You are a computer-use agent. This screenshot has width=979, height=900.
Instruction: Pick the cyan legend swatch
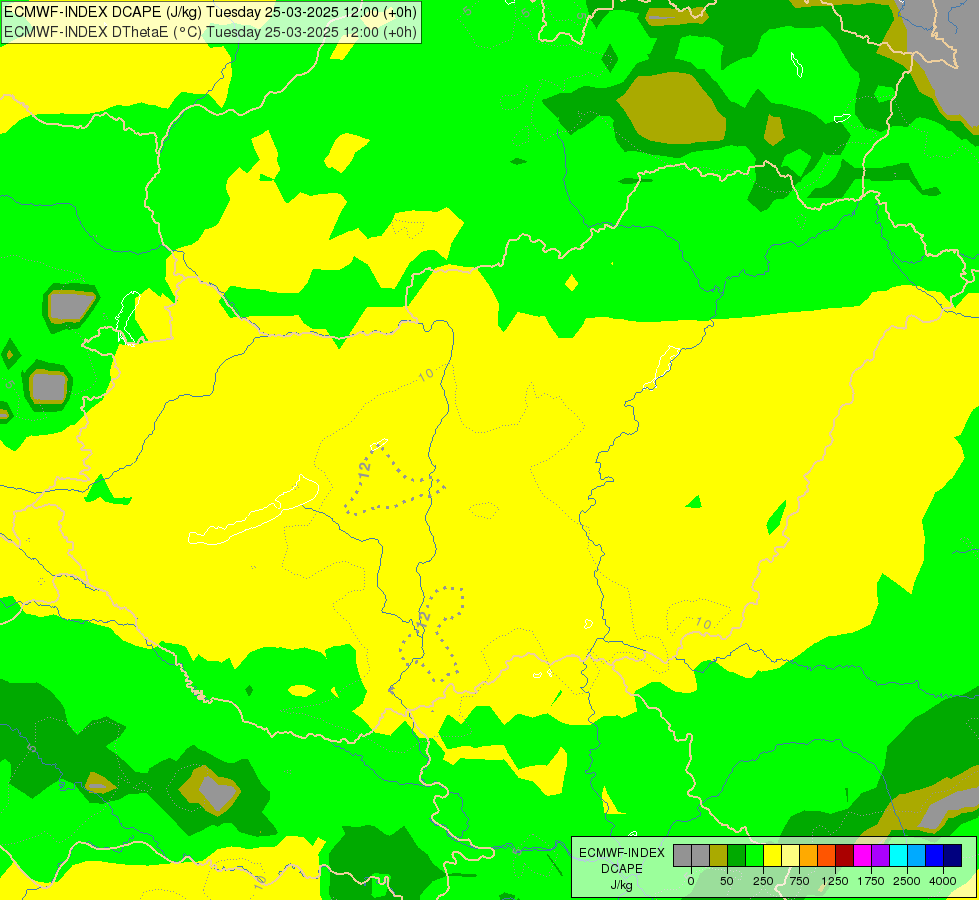pos(898,855)
